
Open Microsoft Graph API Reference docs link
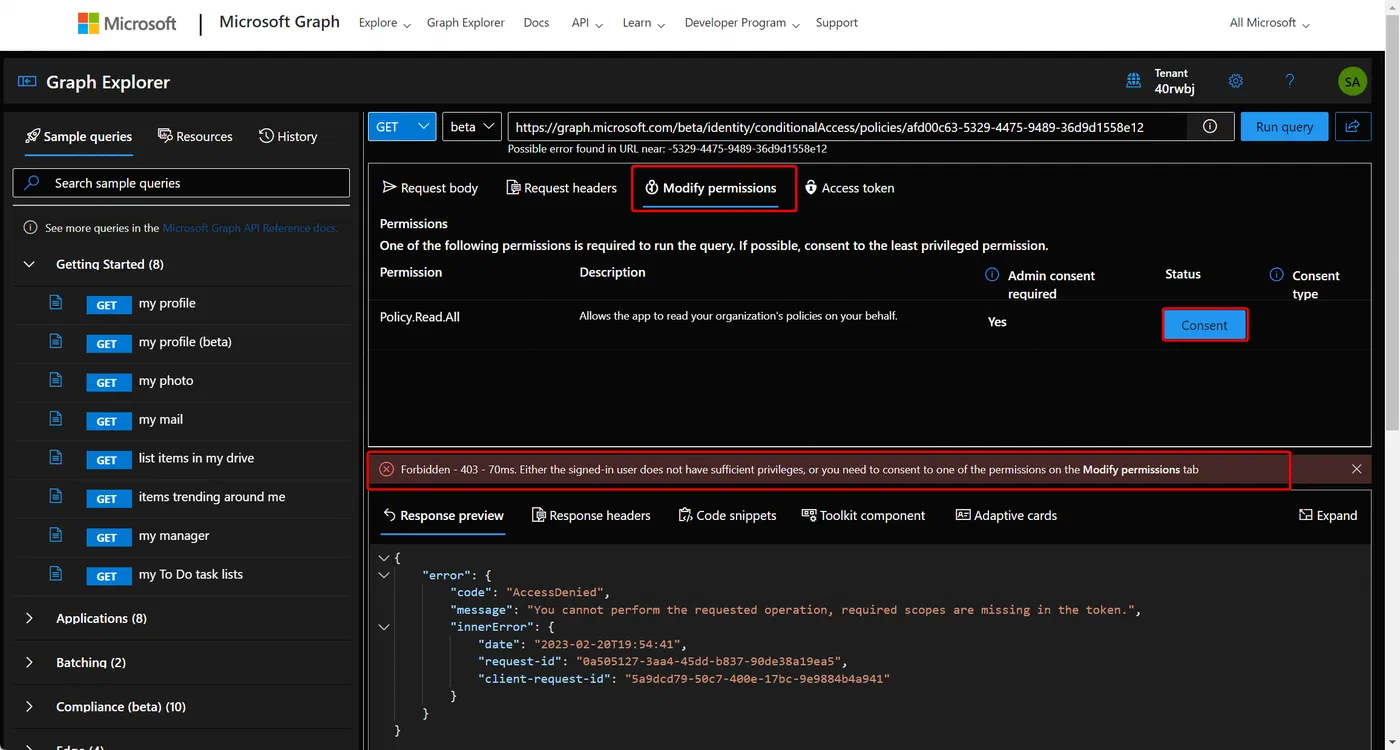click(250, 228)
